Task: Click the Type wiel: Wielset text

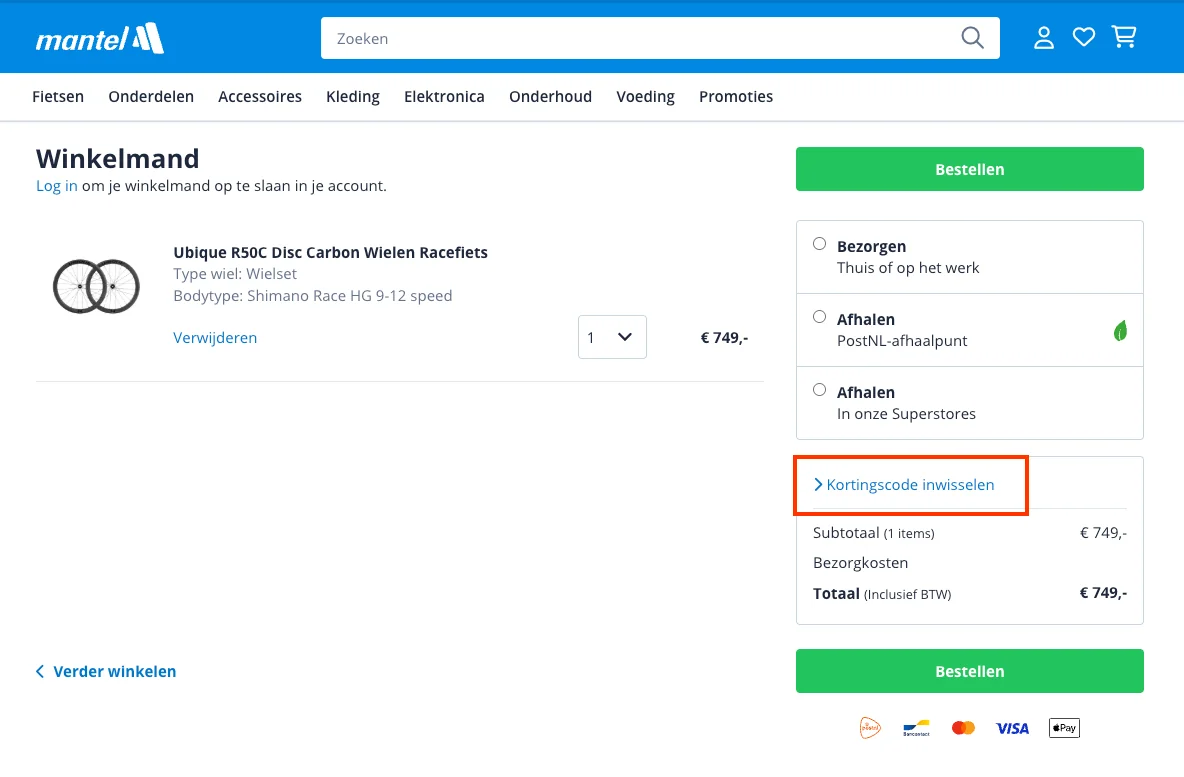Action: (235, 273)
